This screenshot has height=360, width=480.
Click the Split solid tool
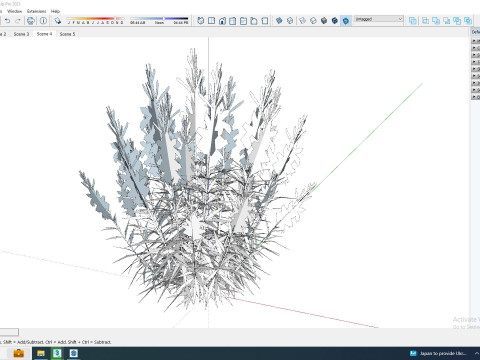(468, 21)
